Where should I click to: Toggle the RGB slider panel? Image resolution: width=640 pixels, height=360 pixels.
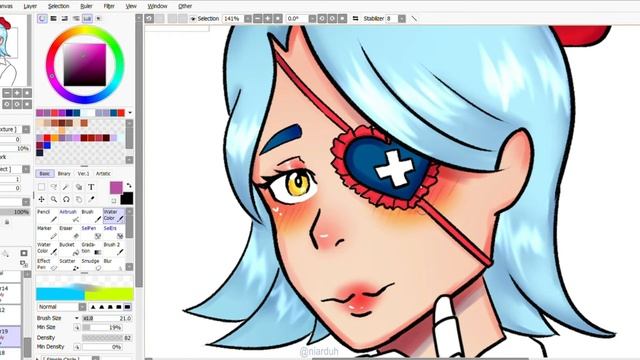pyautogui.click(x=53, y=18)
